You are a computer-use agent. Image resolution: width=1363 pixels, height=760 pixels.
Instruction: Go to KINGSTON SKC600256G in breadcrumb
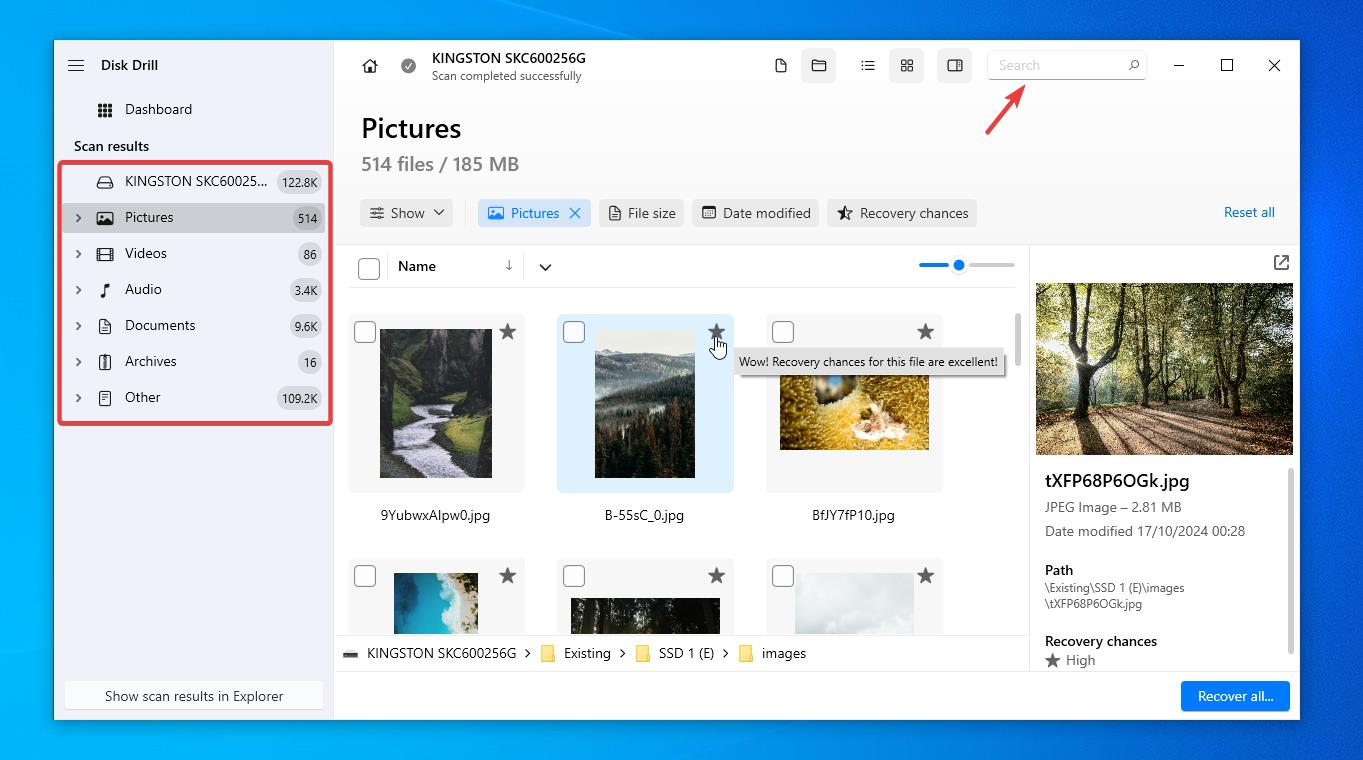click(x=441, y=654)
